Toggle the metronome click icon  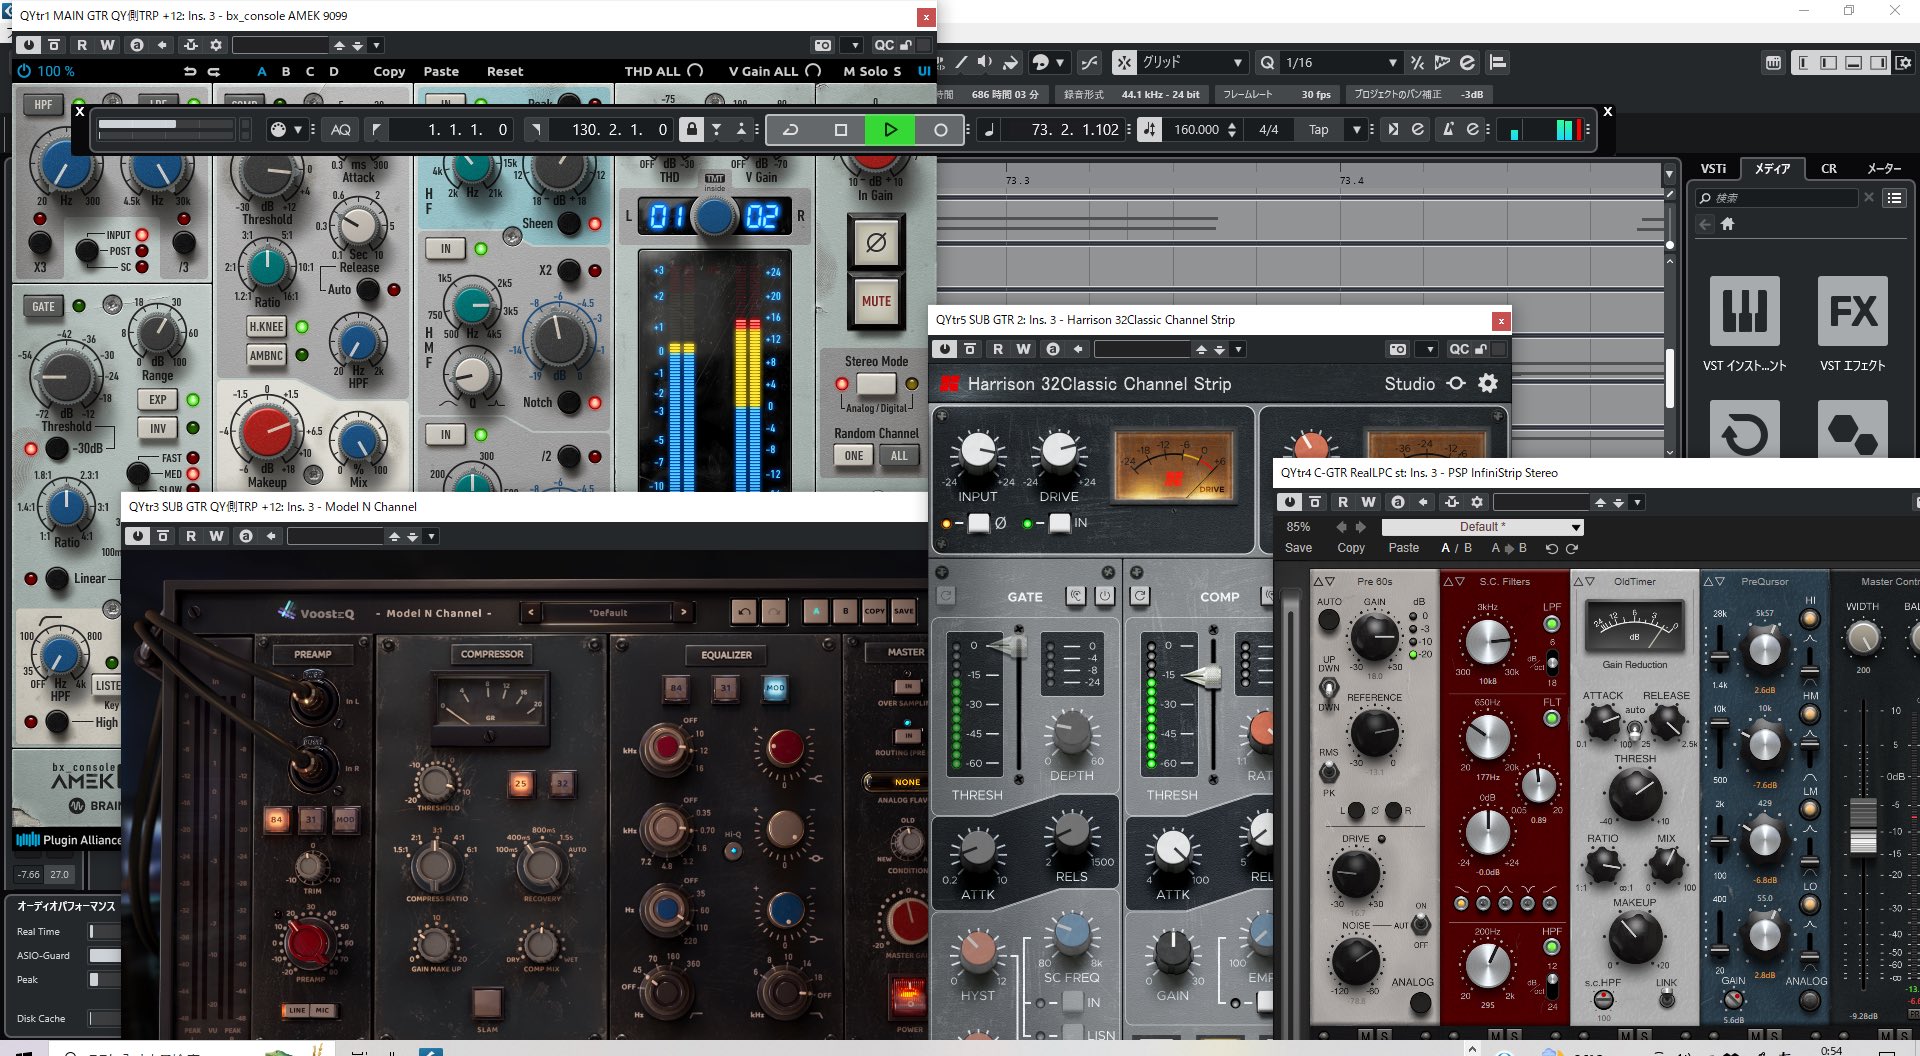tap(1448, 129)
